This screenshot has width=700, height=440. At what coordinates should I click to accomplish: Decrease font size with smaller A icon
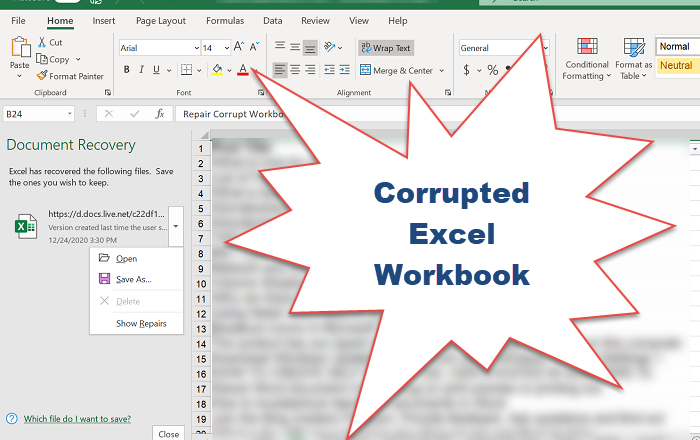pos(254,46)
